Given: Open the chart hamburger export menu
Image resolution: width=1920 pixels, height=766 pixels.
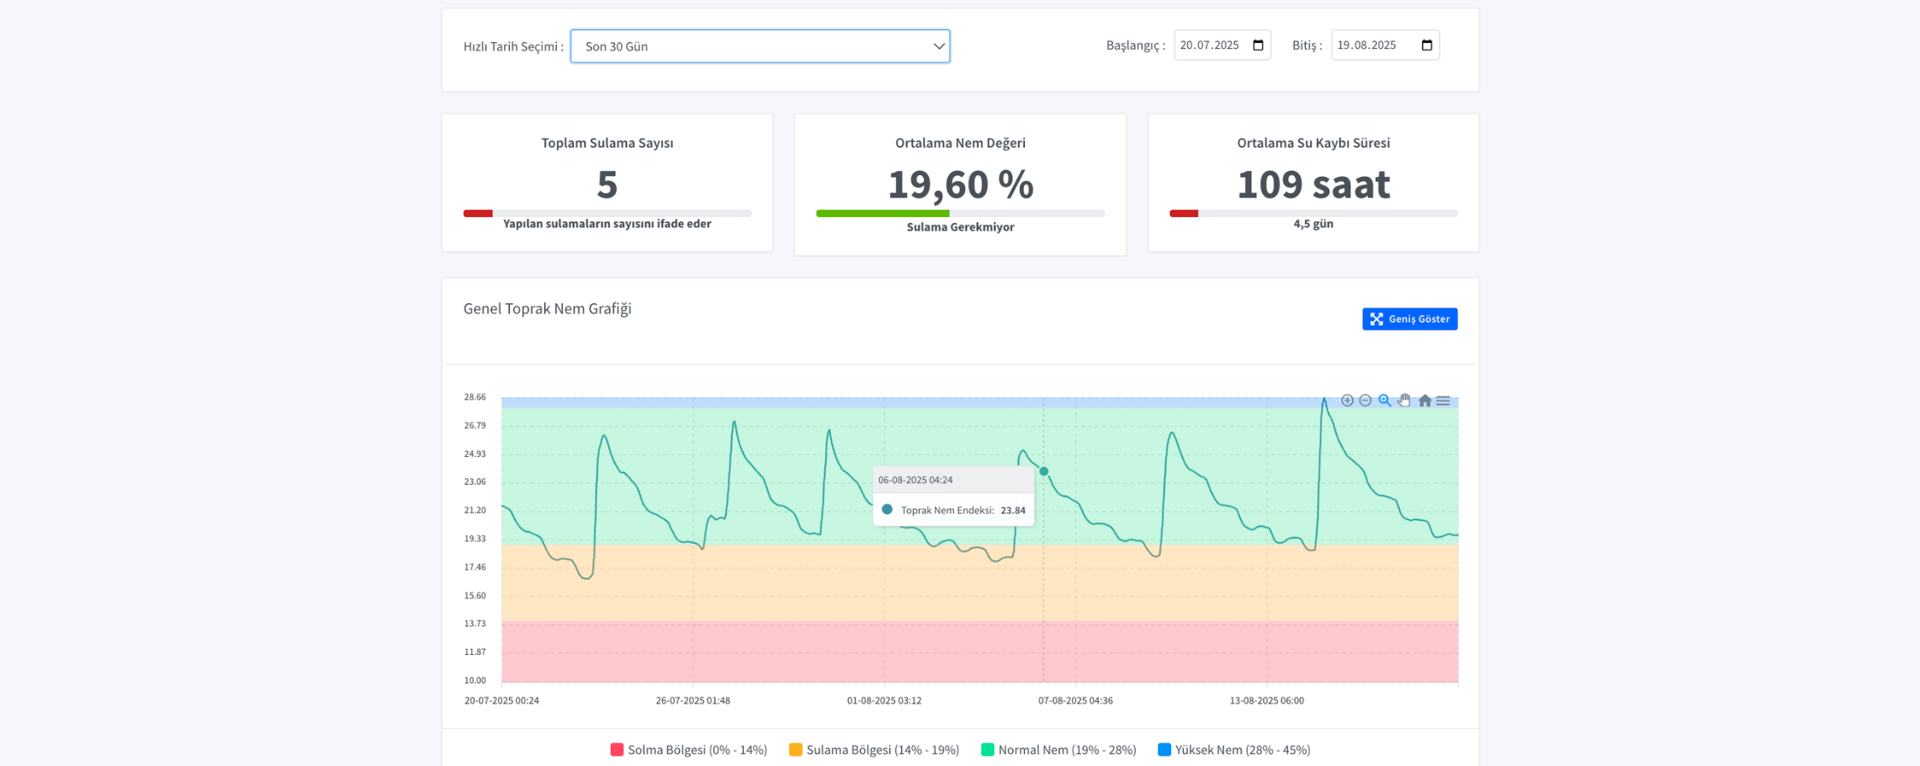Looking at the screenshot, I should point(1443,400).
